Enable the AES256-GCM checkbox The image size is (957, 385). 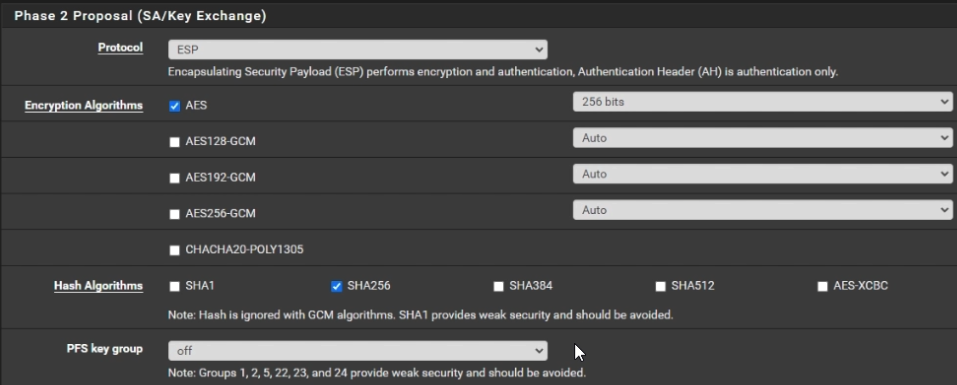pos(175,214)
